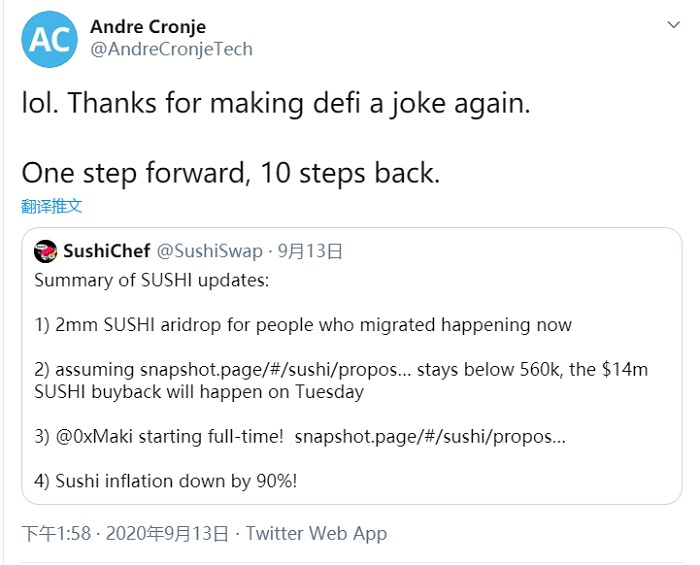Click the 翻译推文 translate link

pyautogui.click(x=51, y=207)
